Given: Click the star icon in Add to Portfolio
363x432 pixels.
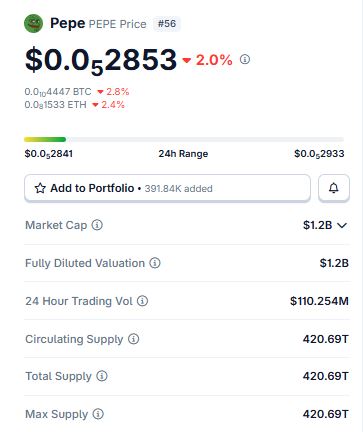Looking at the screenshot, I should pos(40,188).
